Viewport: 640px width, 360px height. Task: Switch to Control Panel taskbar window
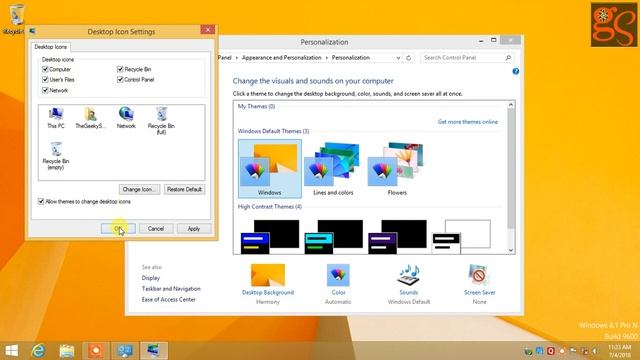[124, 351]
